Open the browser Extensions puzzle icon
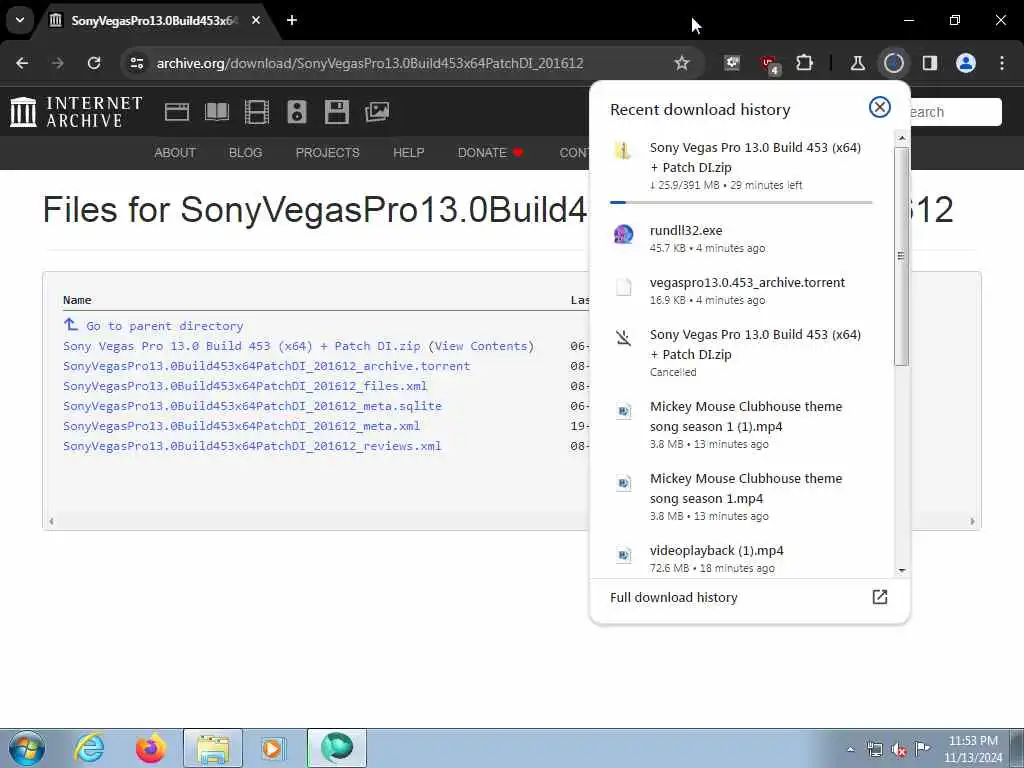The height and width of the screenshot is (768, 1024). 805,63
